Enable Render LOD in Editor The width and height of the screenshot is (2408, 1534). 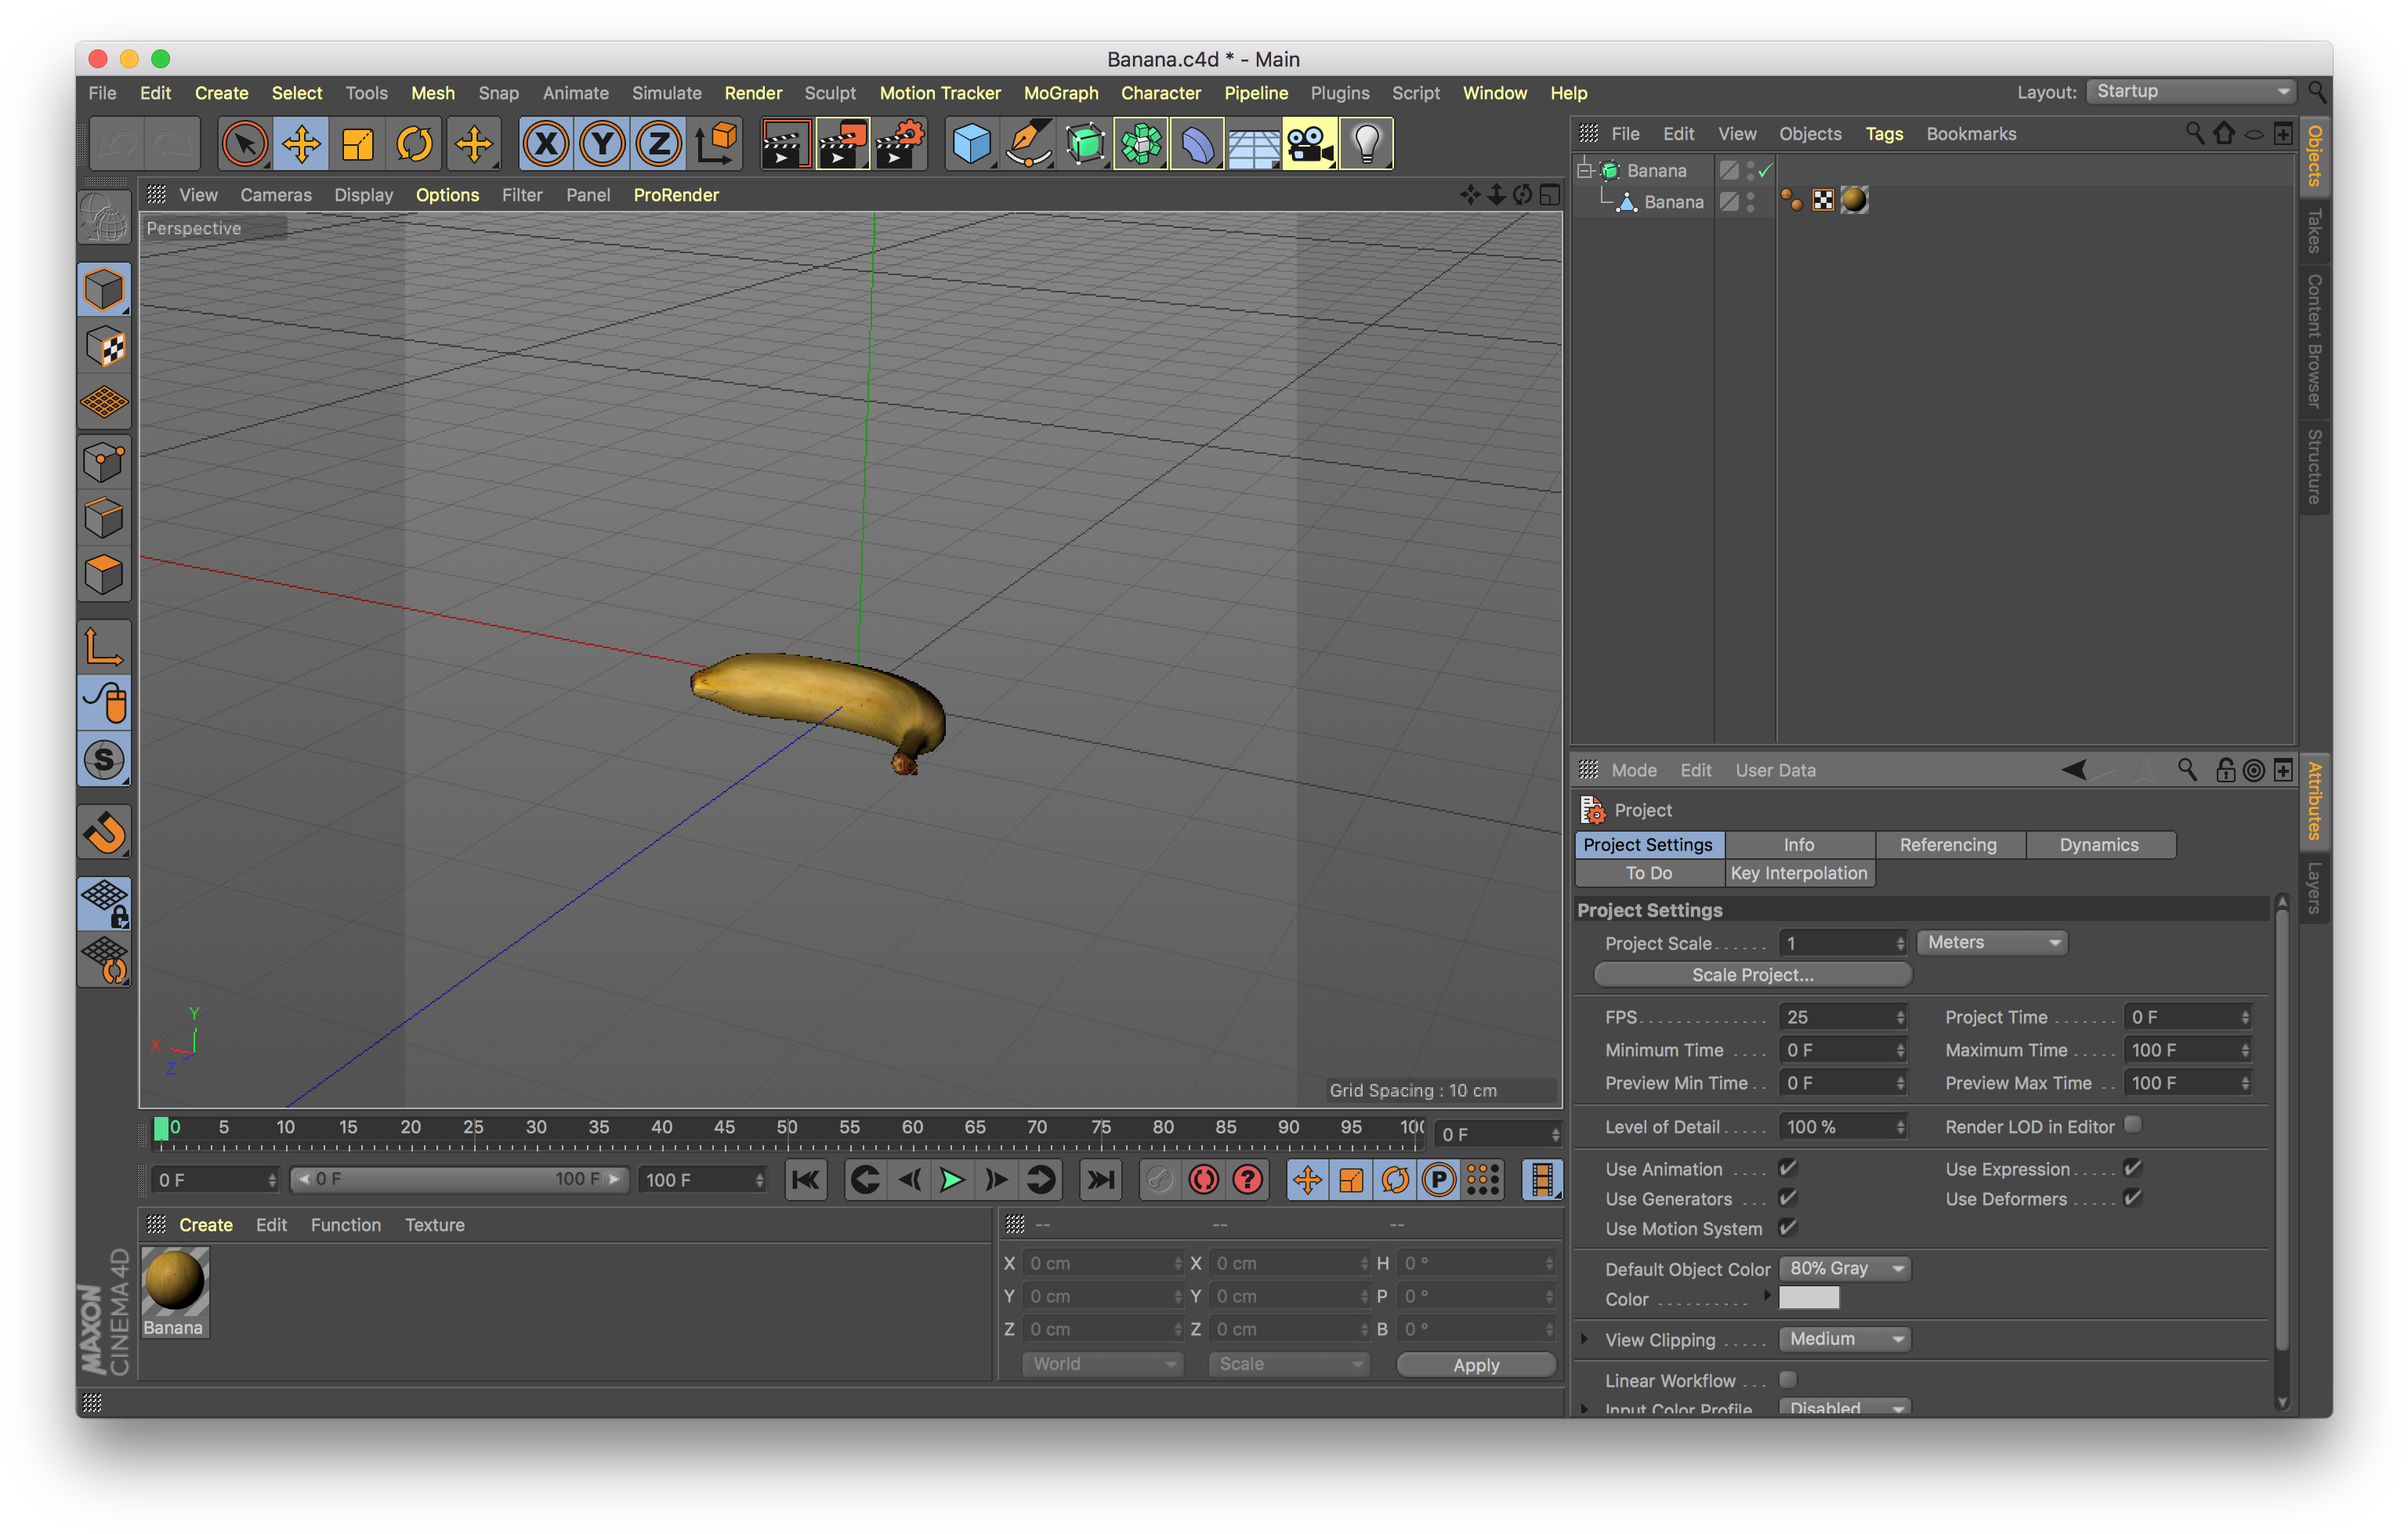click(2133, 1125)
